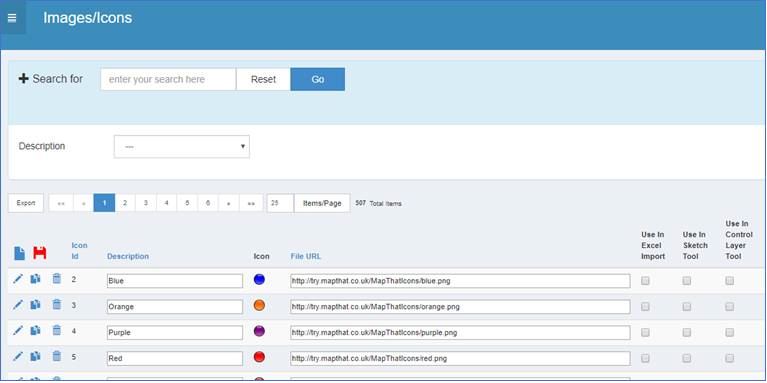Expand advanced search with the plus icon
767x383 pixels.
tap(23, 79)
